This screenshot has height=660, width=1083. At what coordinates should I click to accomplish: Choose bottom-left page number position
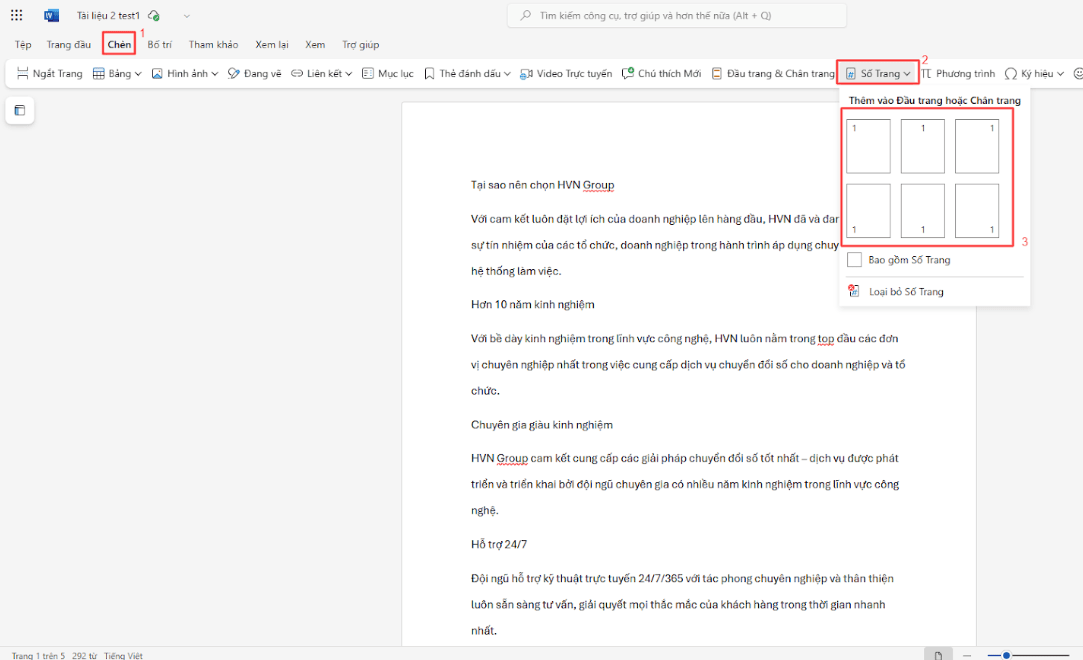tap(868, 211)
